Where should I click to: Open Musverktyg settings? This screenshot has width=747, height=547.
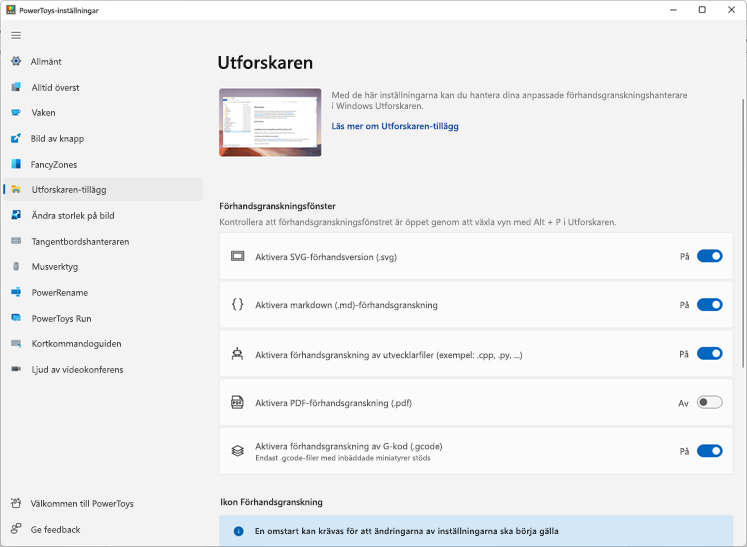[103, 267]
